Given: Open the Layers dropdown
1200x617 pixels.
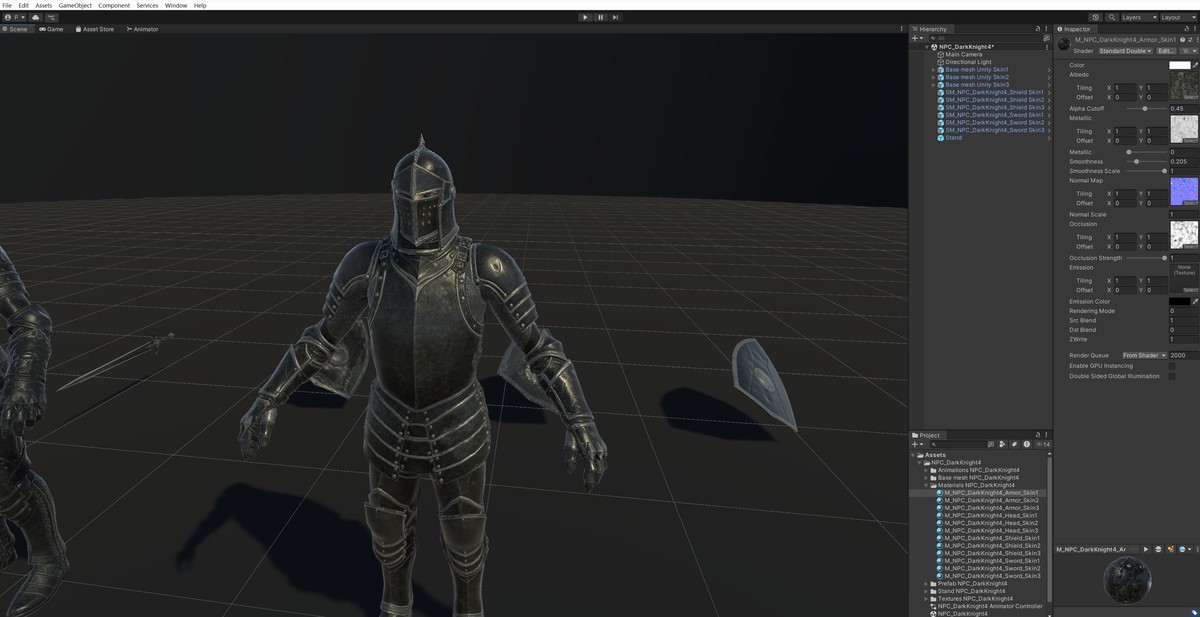Looking at the screenshot, I should click(1139, 17).
